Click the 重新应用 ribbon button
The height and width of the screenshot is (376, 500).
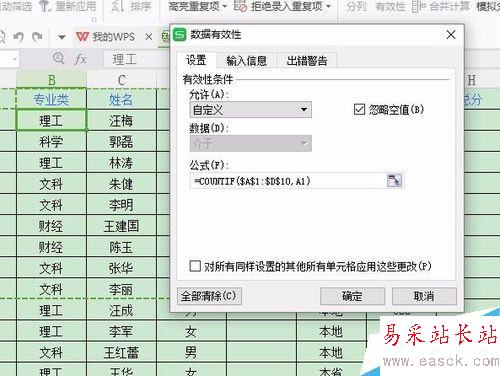coord(67,6)
